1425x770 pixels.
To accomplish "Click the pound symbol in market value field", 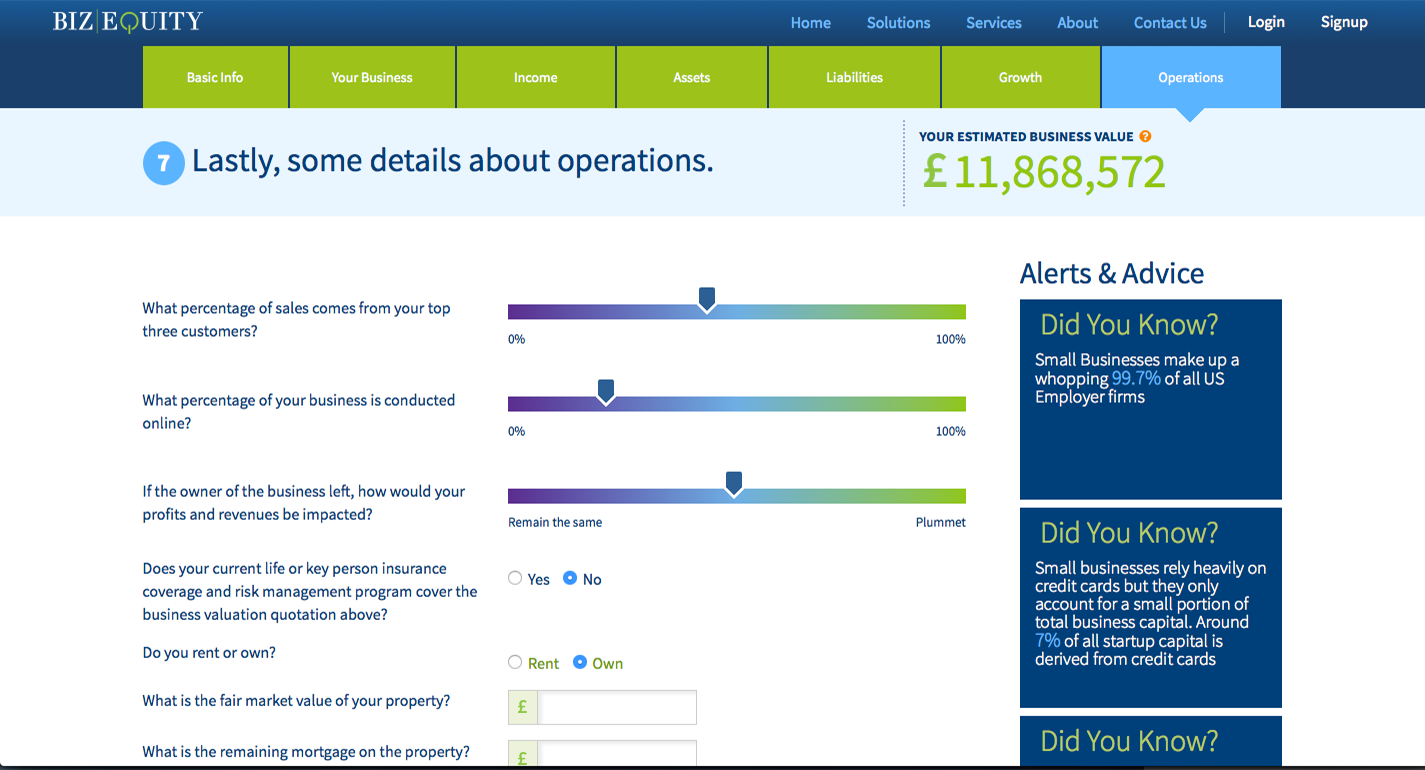I will pos(522,707).
